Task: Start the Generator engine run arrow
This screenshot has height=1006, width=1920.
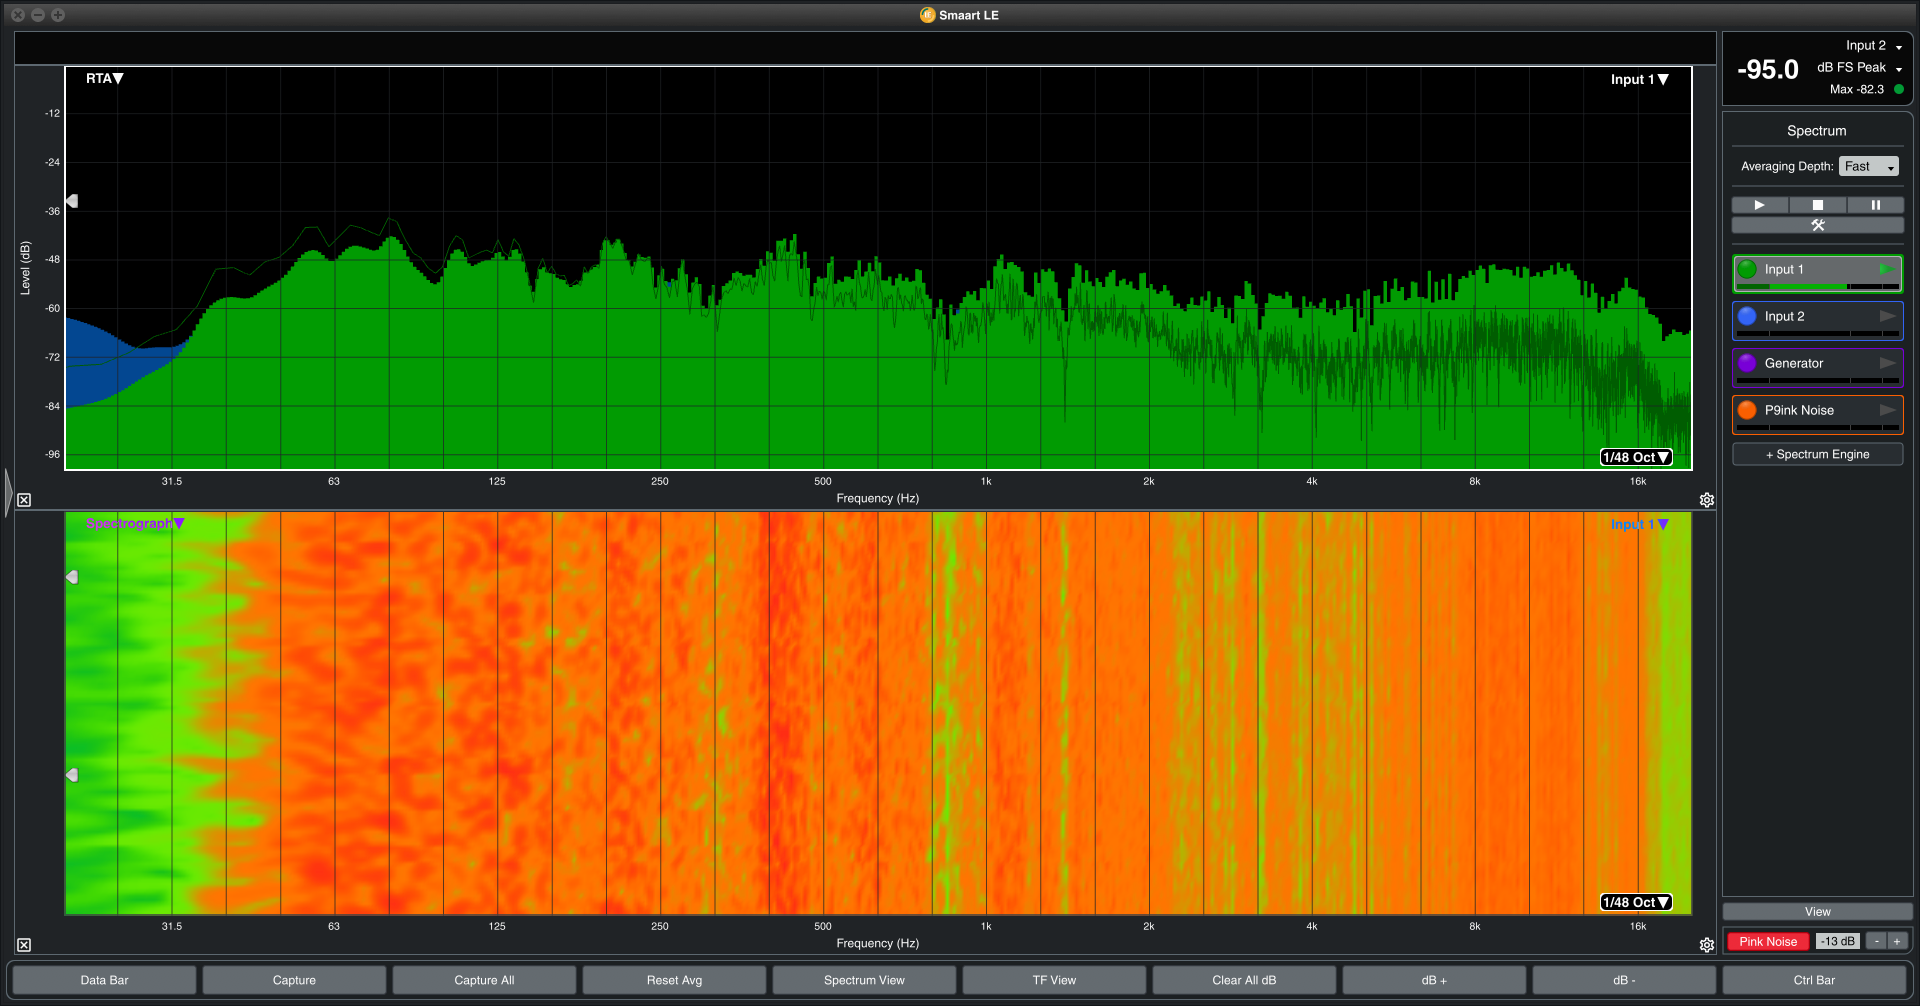Action: pos(1887,363)
